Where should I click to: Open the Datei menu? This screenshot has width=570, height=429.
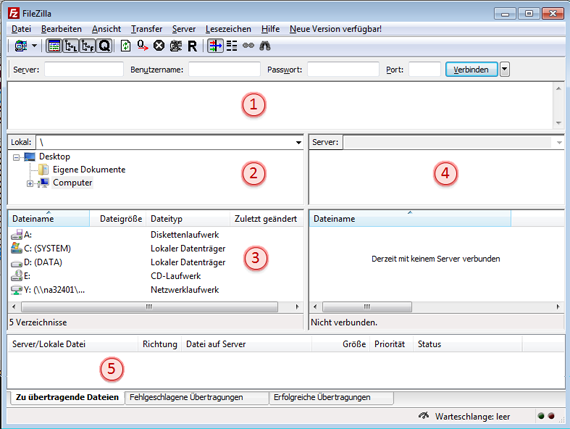coord(21,29)
